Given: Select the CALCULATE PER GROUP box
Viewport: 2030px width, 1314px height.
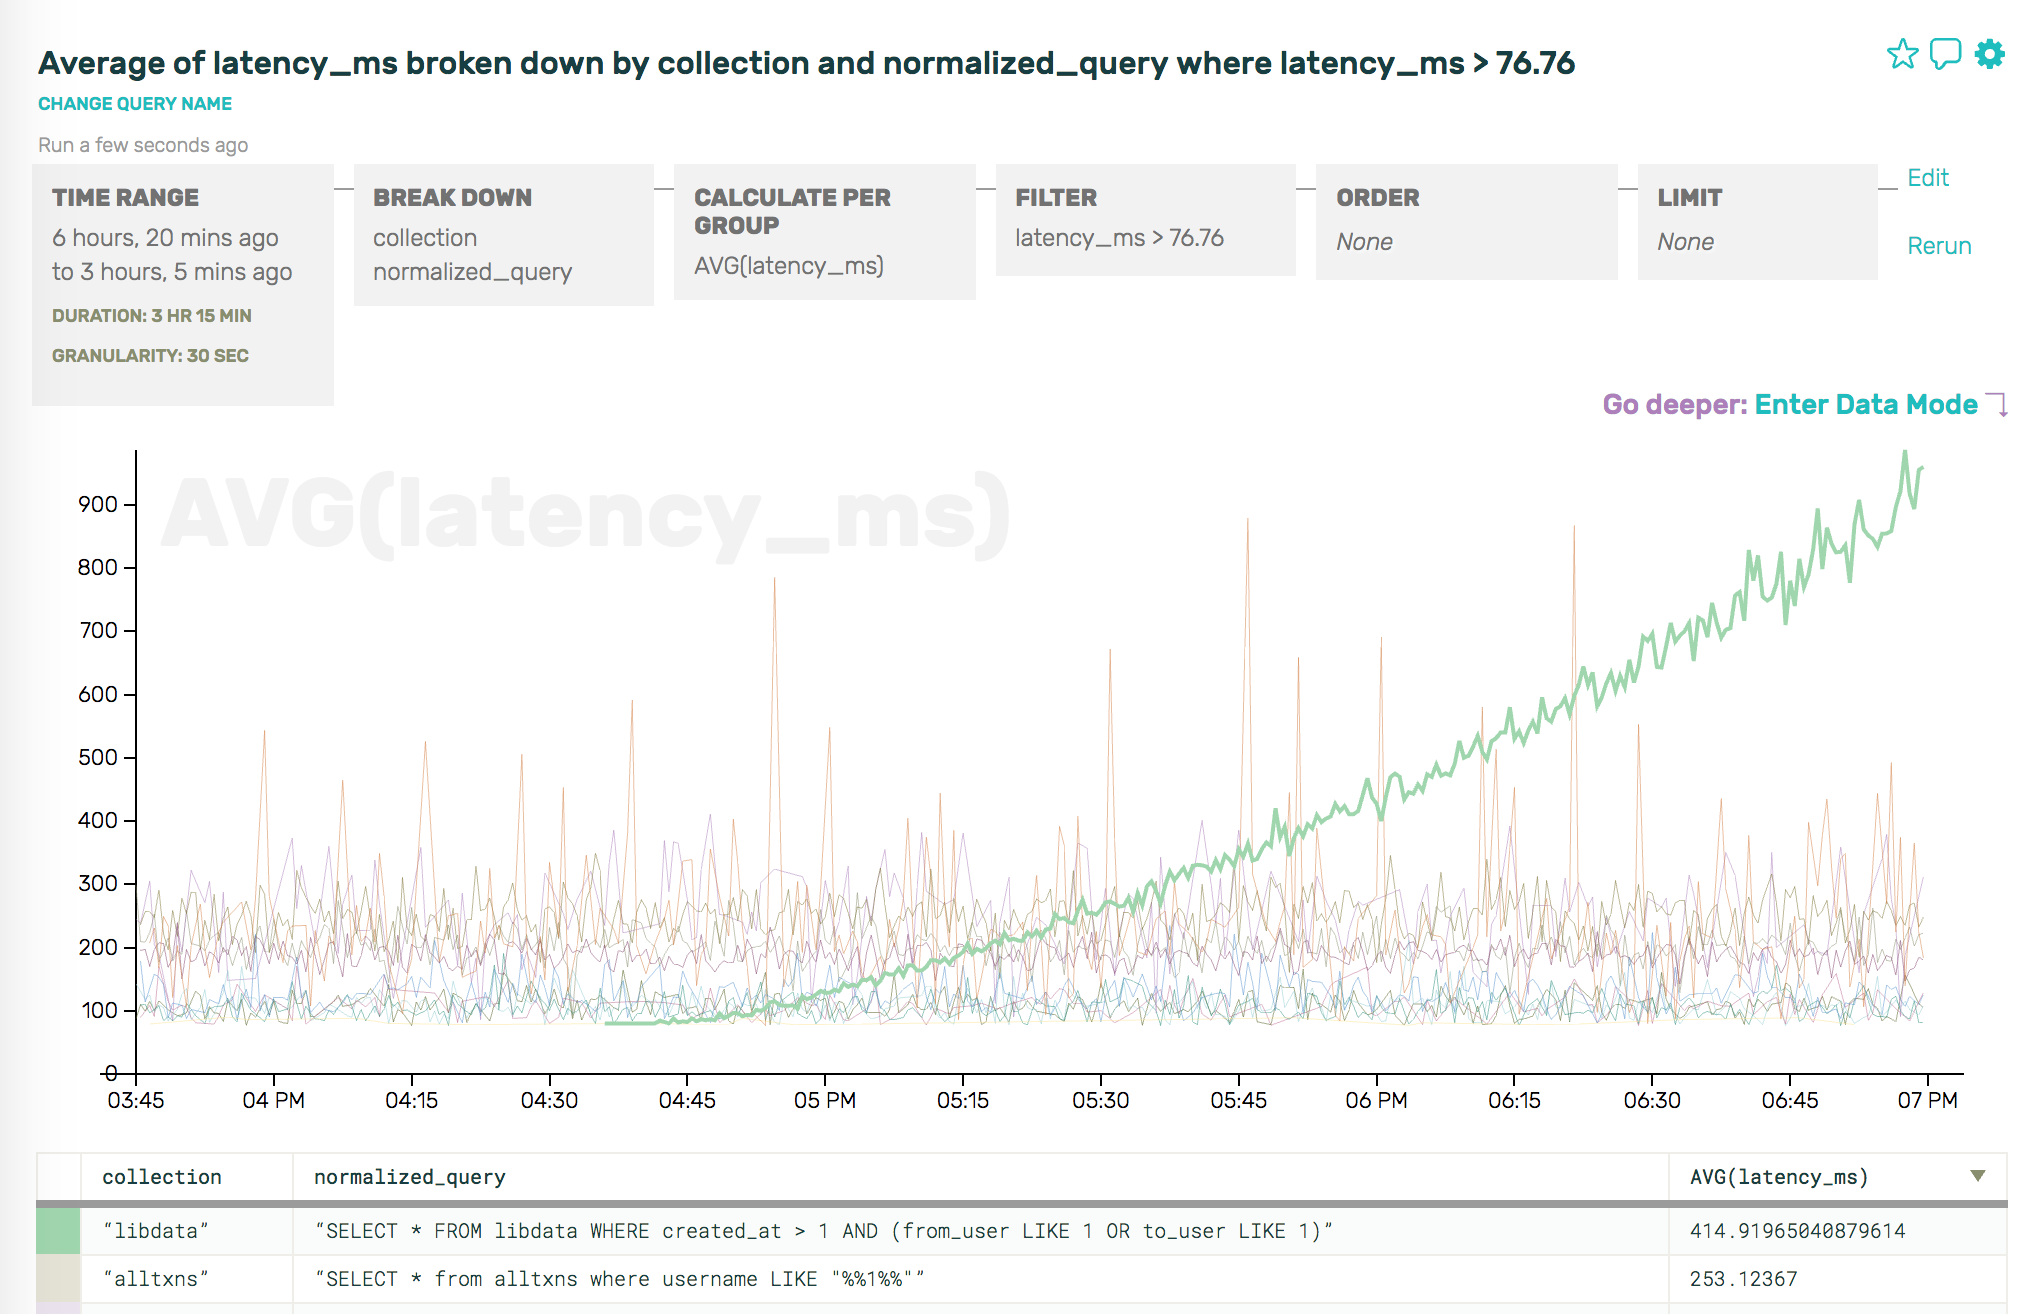Looking at the screenshot, I should tap(824, 232).
